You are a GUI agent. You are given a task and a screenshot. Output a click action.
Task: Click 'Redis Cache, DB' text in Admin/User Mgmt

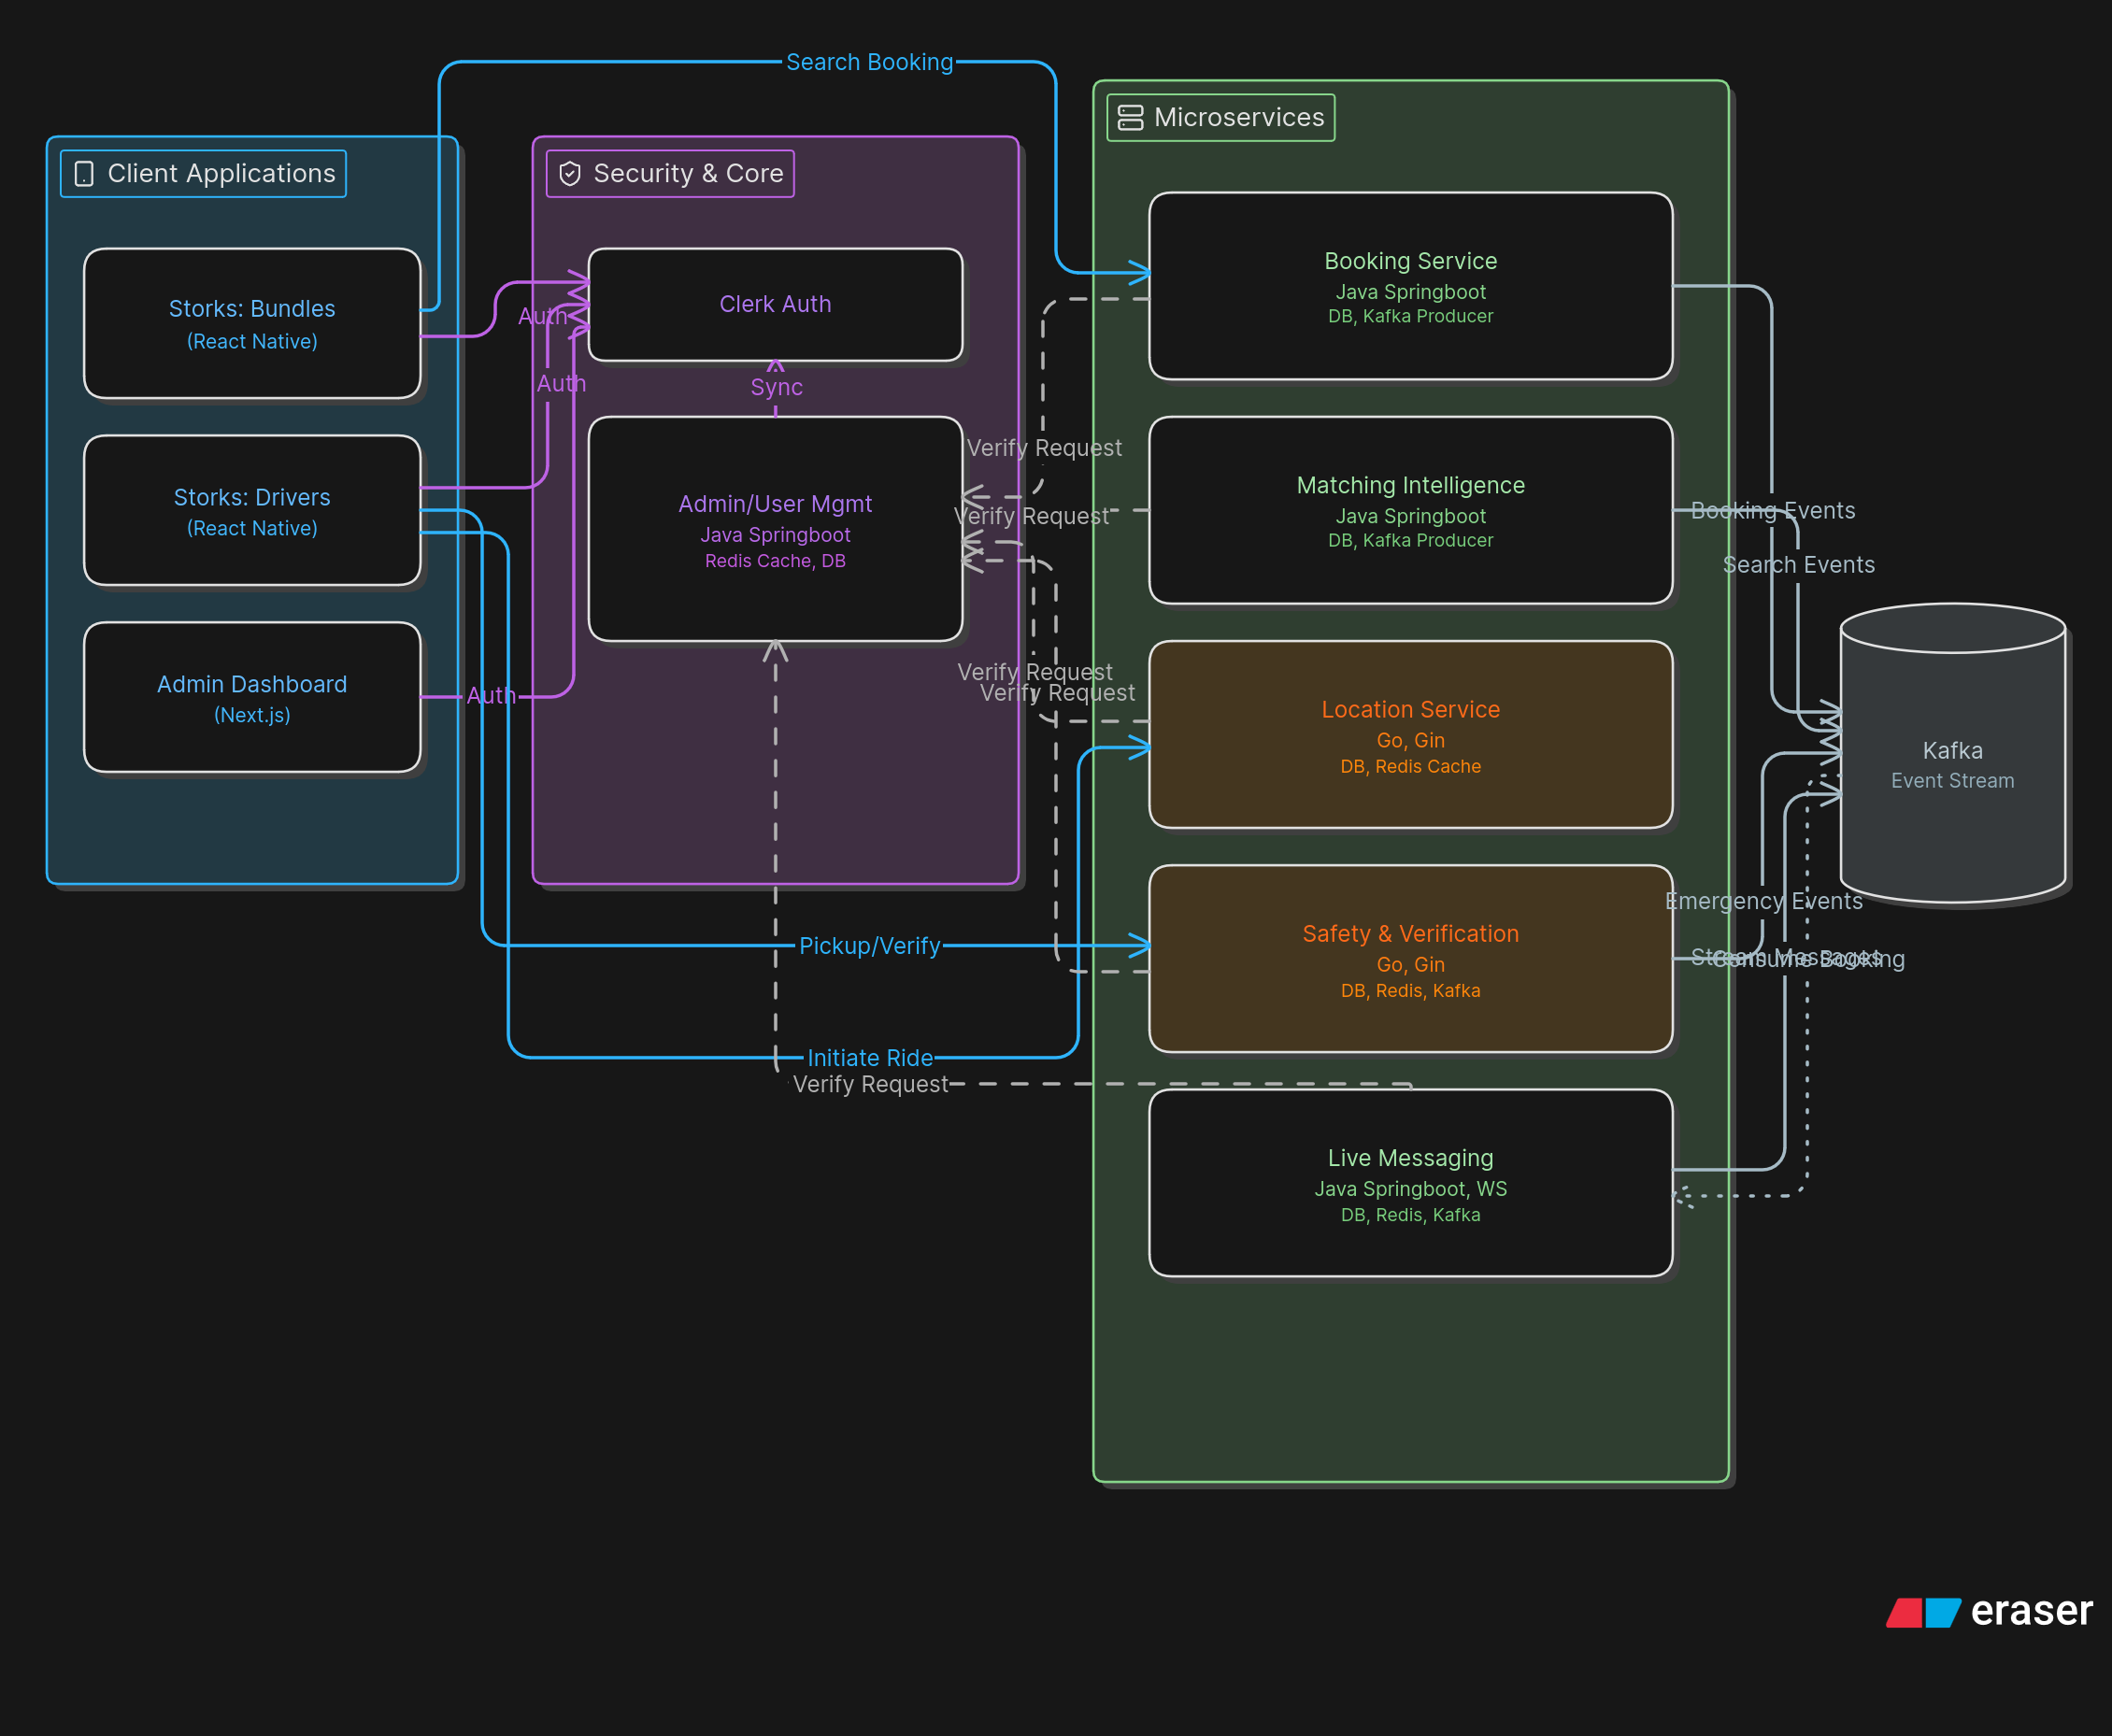(776, 561)
